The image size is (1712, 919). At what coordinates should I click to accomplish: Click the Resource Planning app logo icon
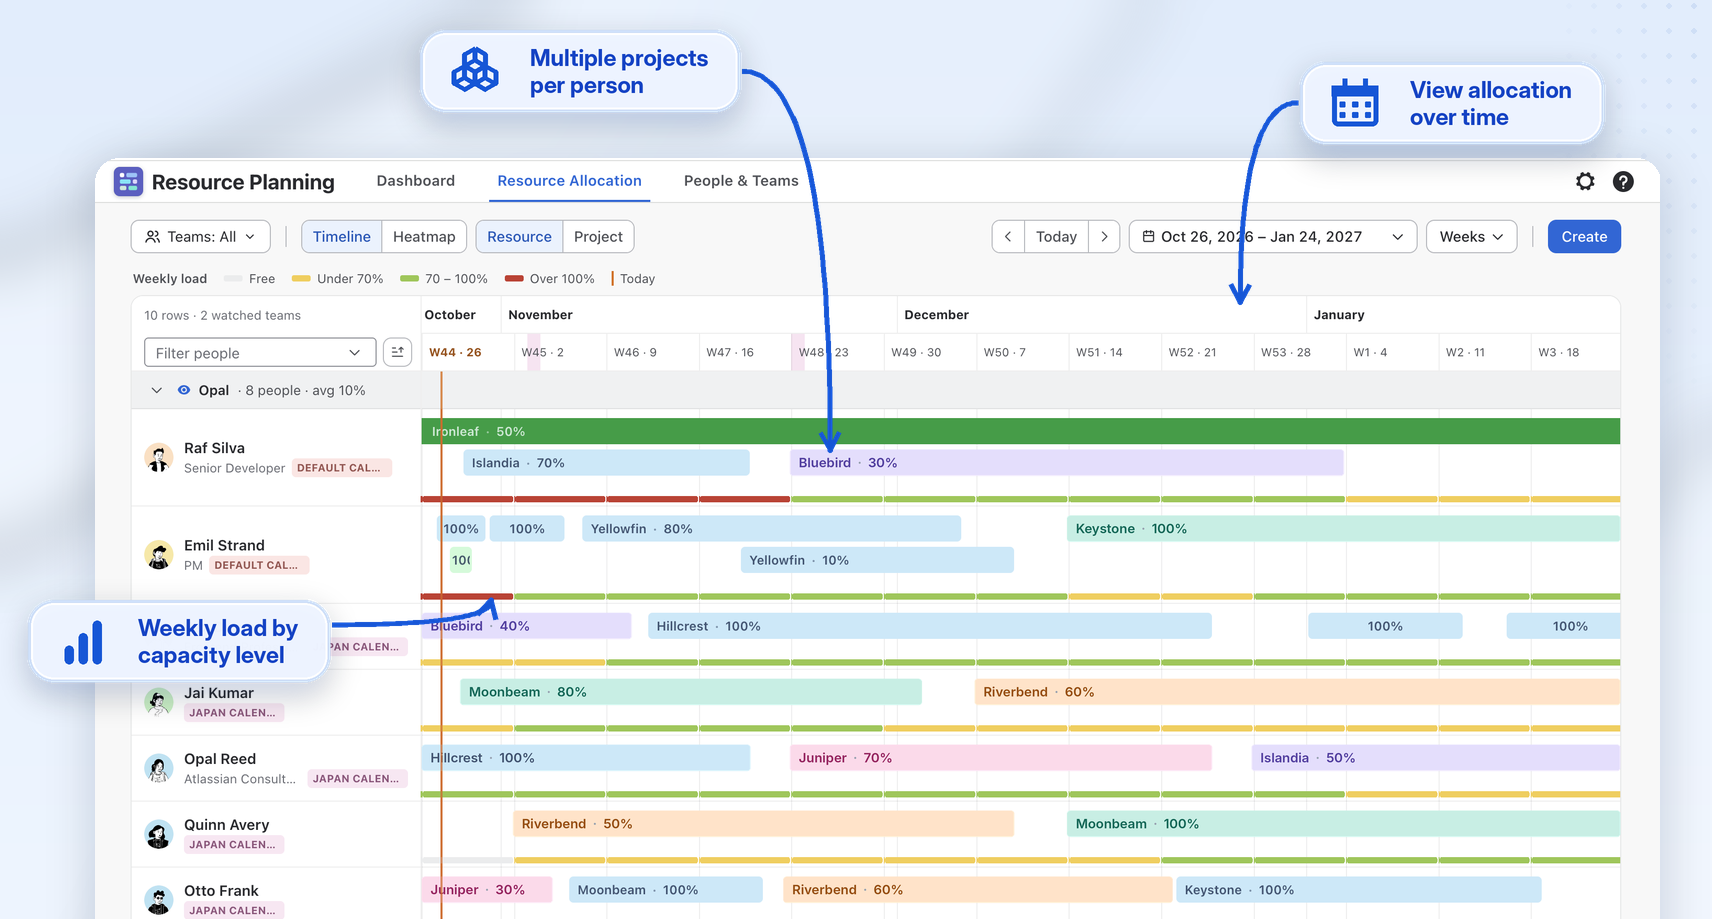point(128,181)
